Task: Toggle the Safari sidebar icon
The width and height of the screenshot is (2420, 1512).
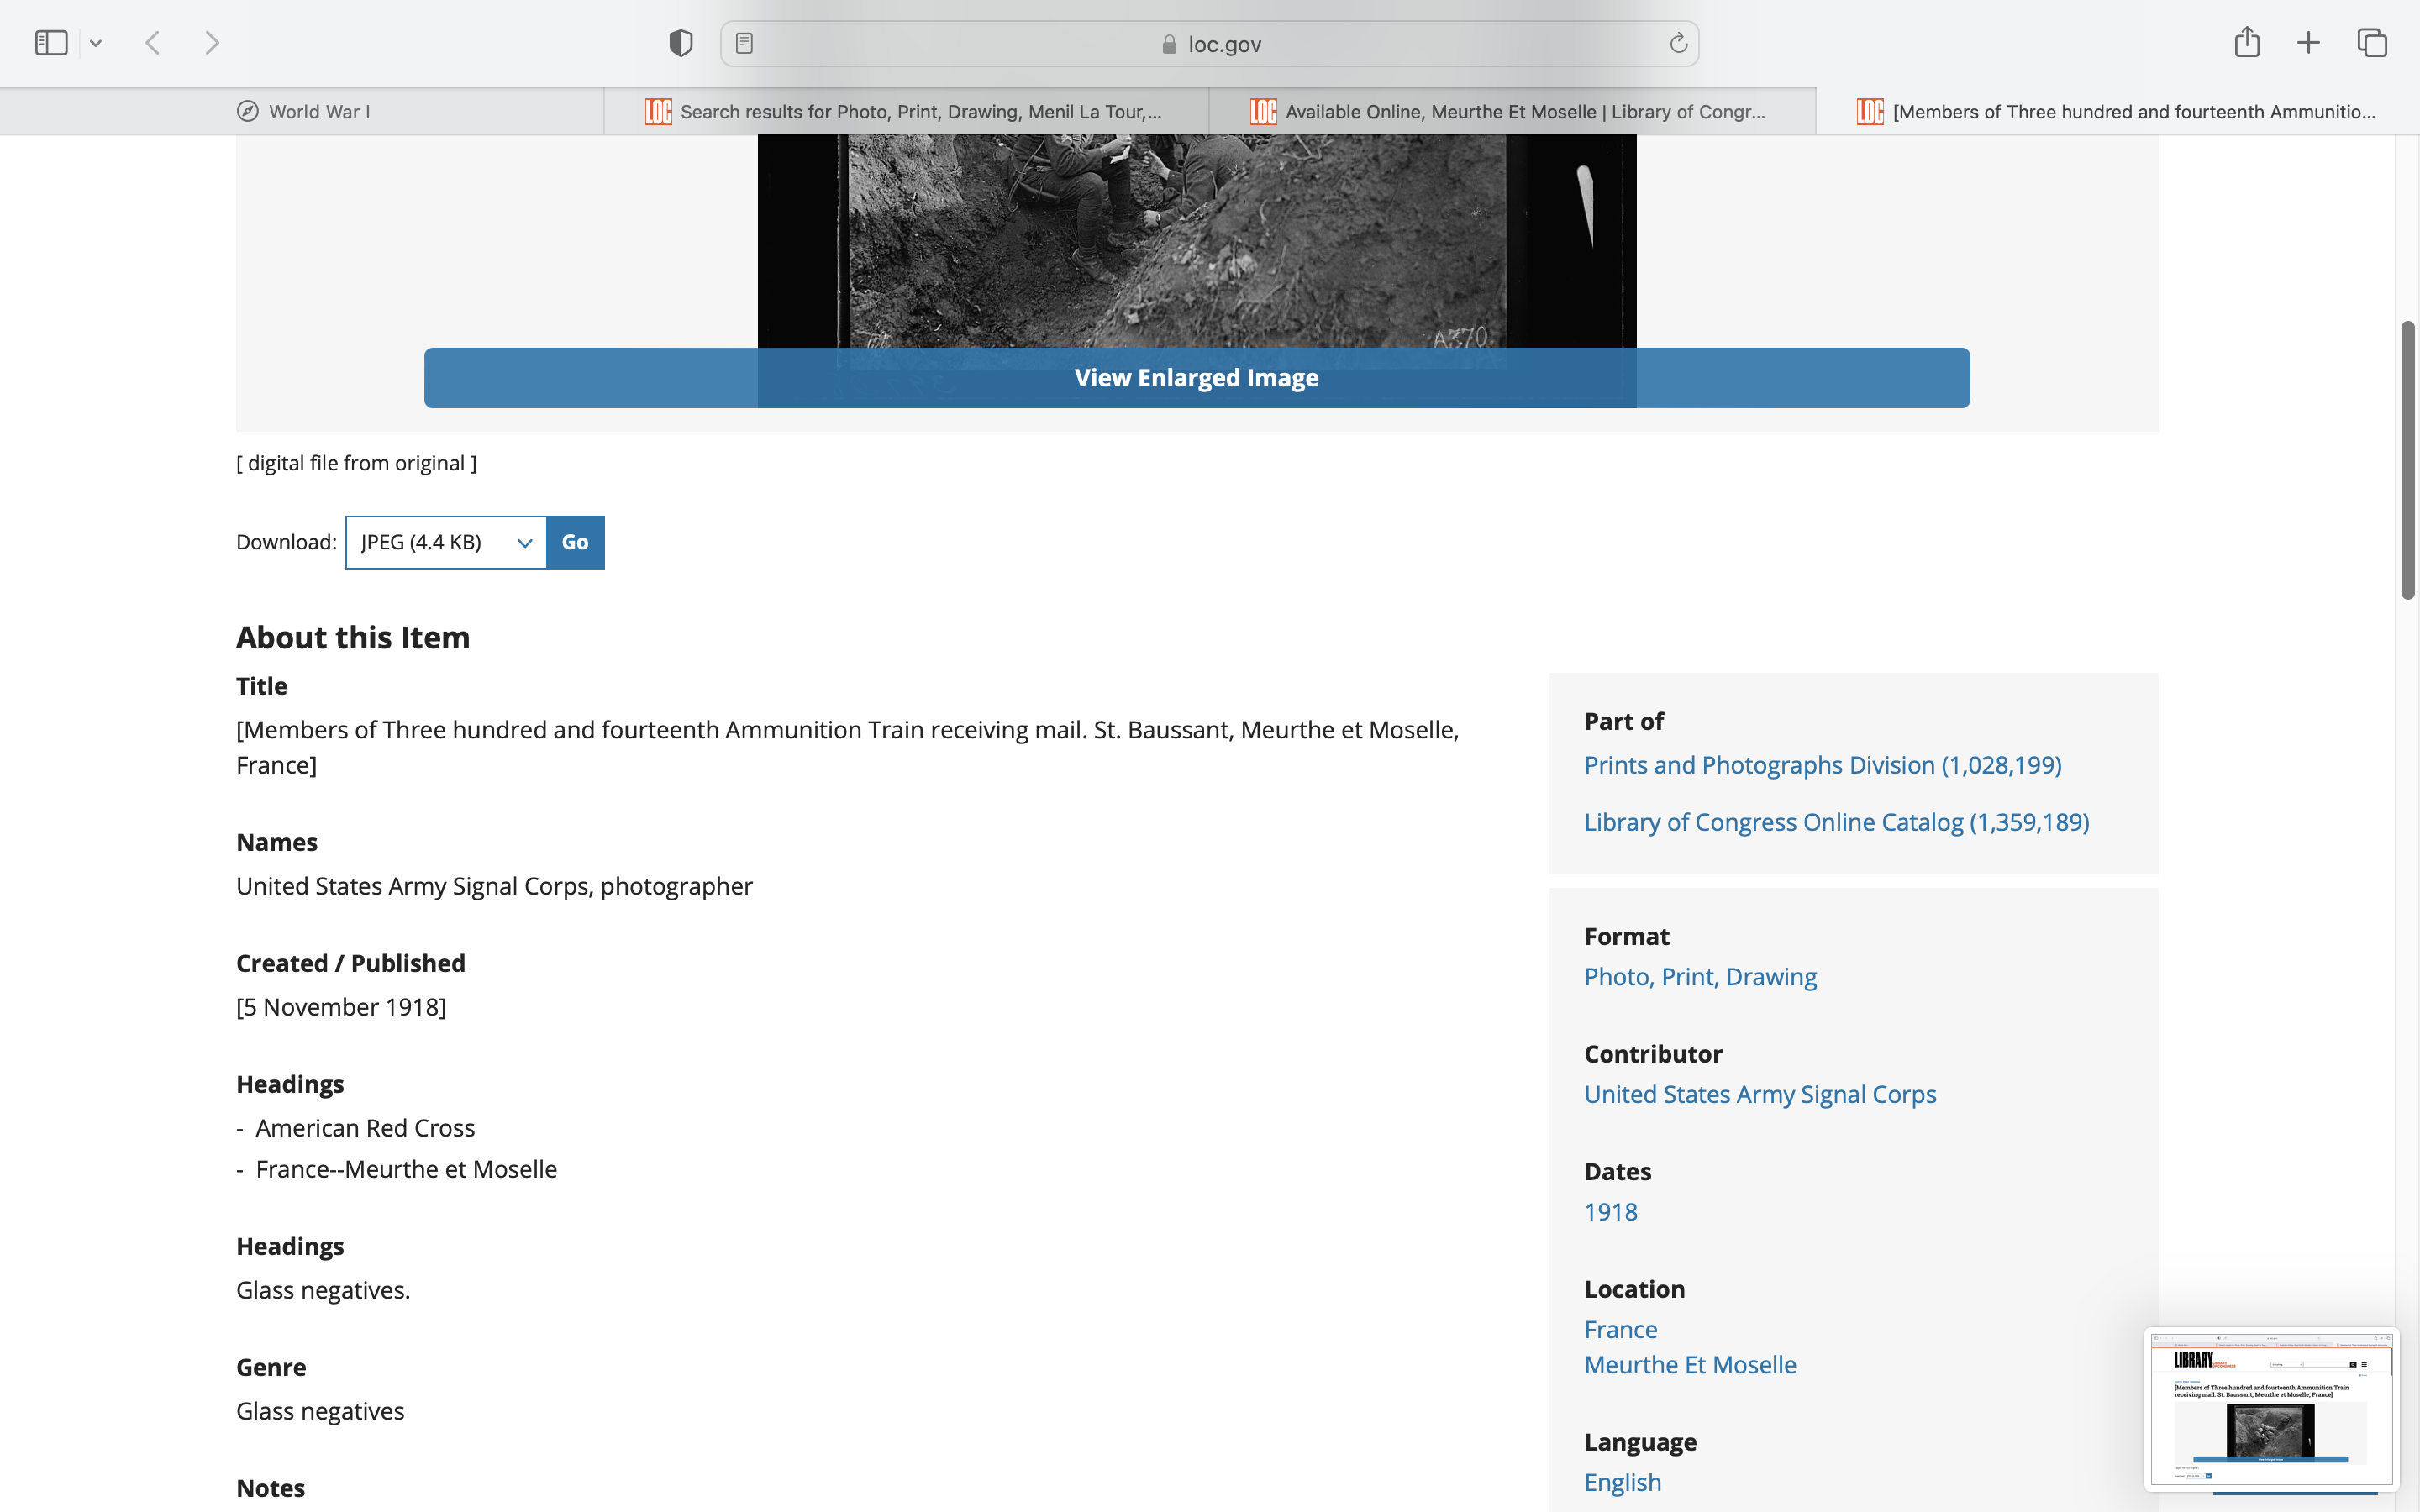Action: pos(51,43)
